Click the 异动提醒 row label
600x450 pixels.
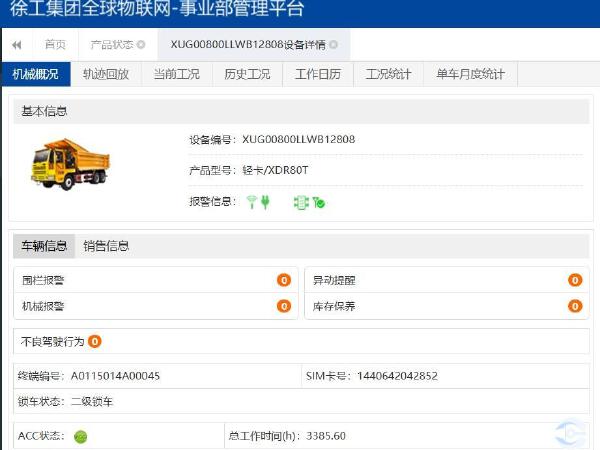pos(334,280)
